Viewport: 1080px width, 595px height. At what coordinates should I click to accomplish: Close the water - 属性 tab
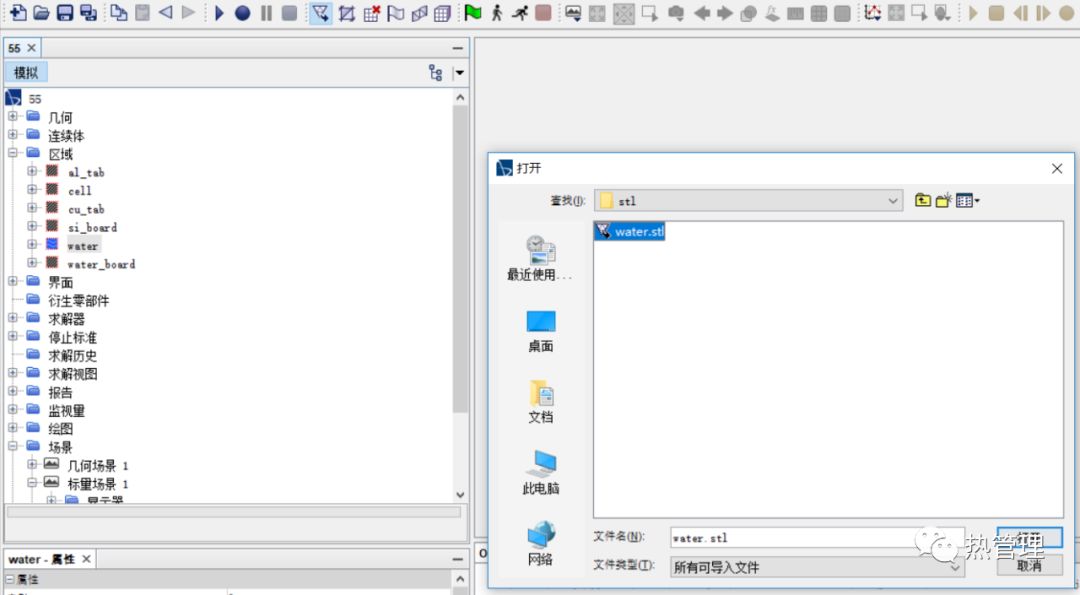tap(86, 559)
